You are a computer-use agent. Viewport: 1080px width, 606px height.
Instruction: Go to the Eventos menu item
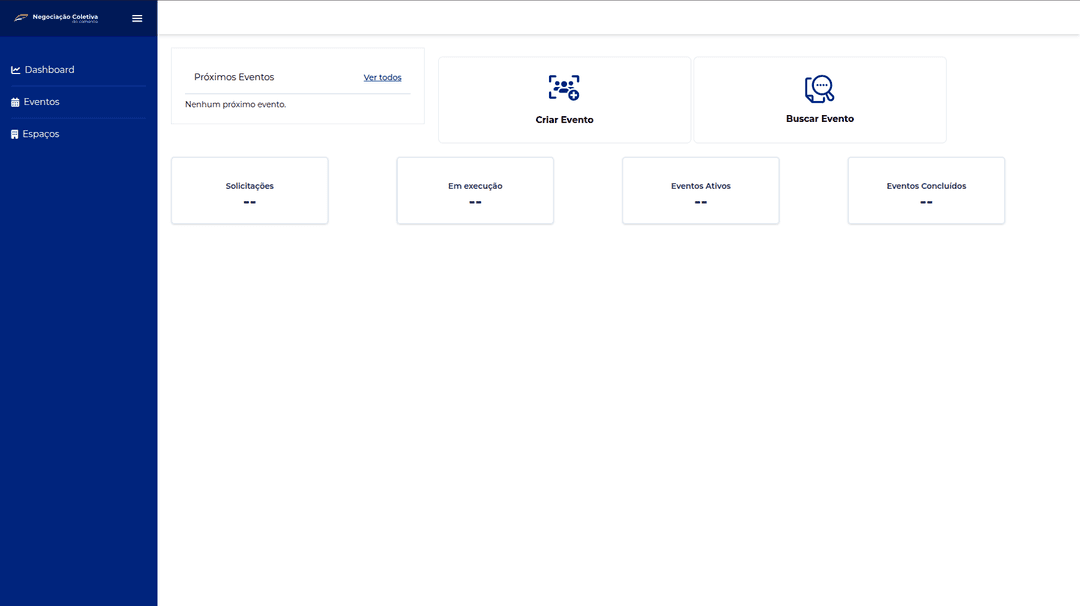(x=41, y=102)
